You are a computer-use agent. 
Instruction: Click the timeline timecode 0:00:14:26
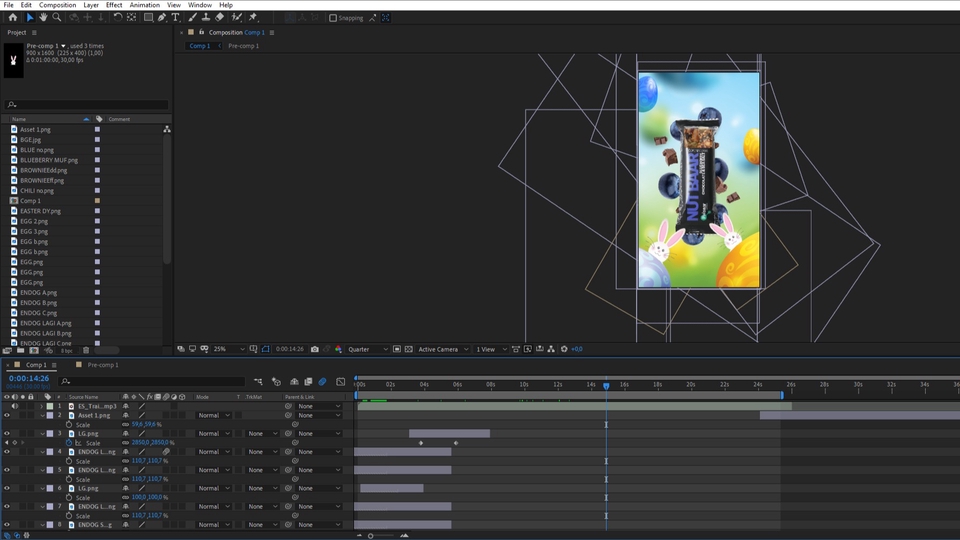coord(29,378)
